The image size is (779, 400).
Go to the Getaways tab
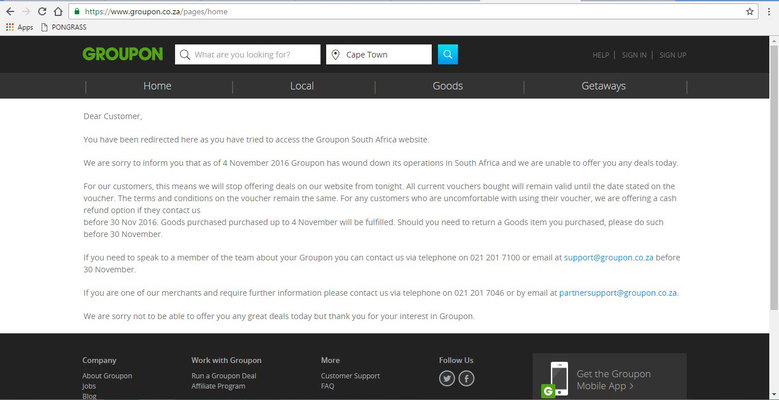click(603, 86)
